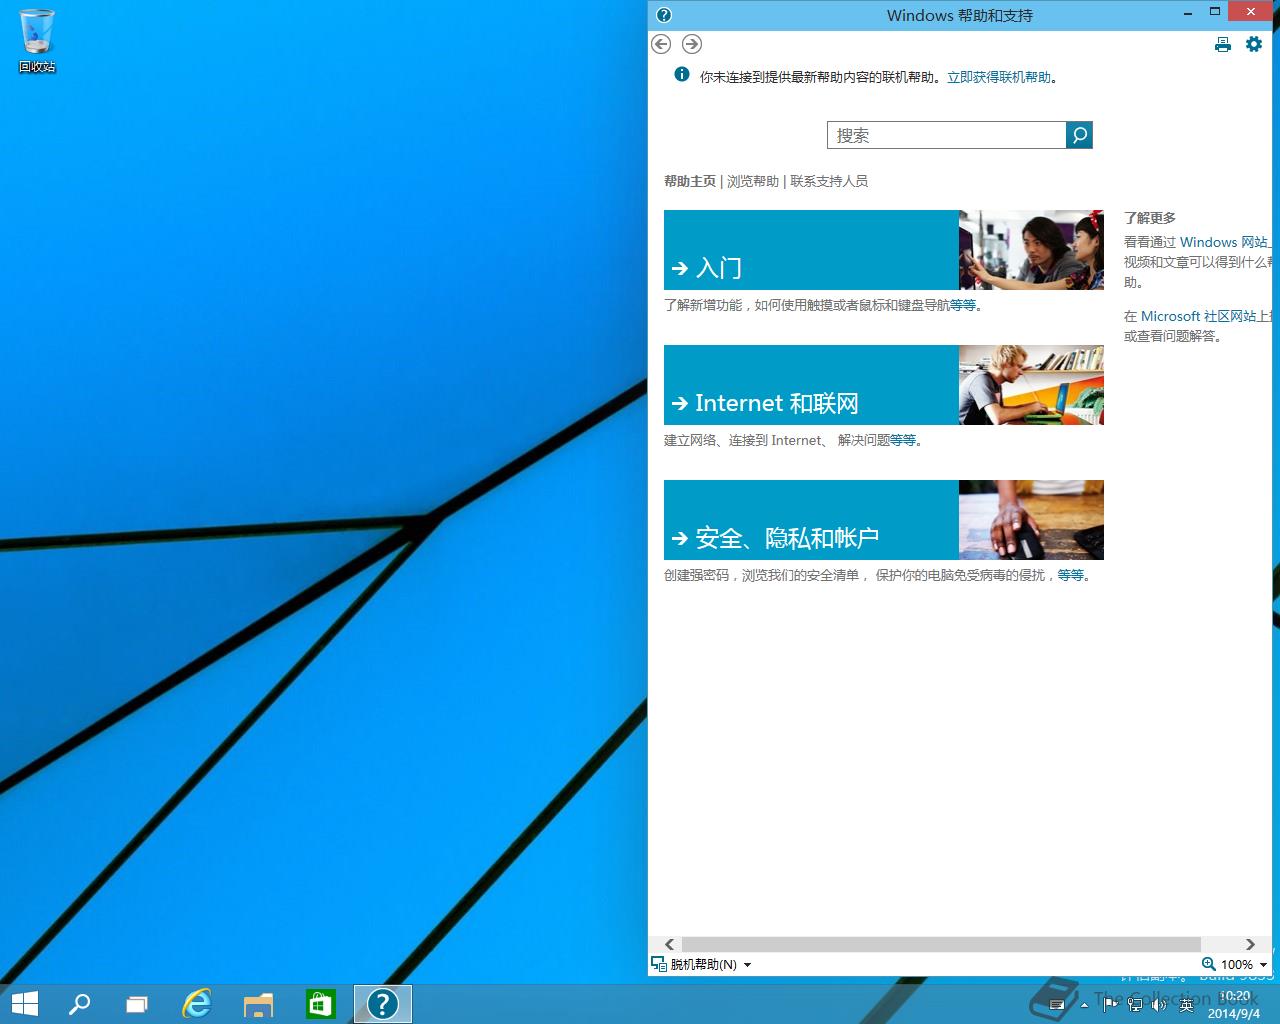1280x1024 pixels.
Task: Select 浏览帮助 navigation item
Action: pyautogui.click(x=753, y=181)
